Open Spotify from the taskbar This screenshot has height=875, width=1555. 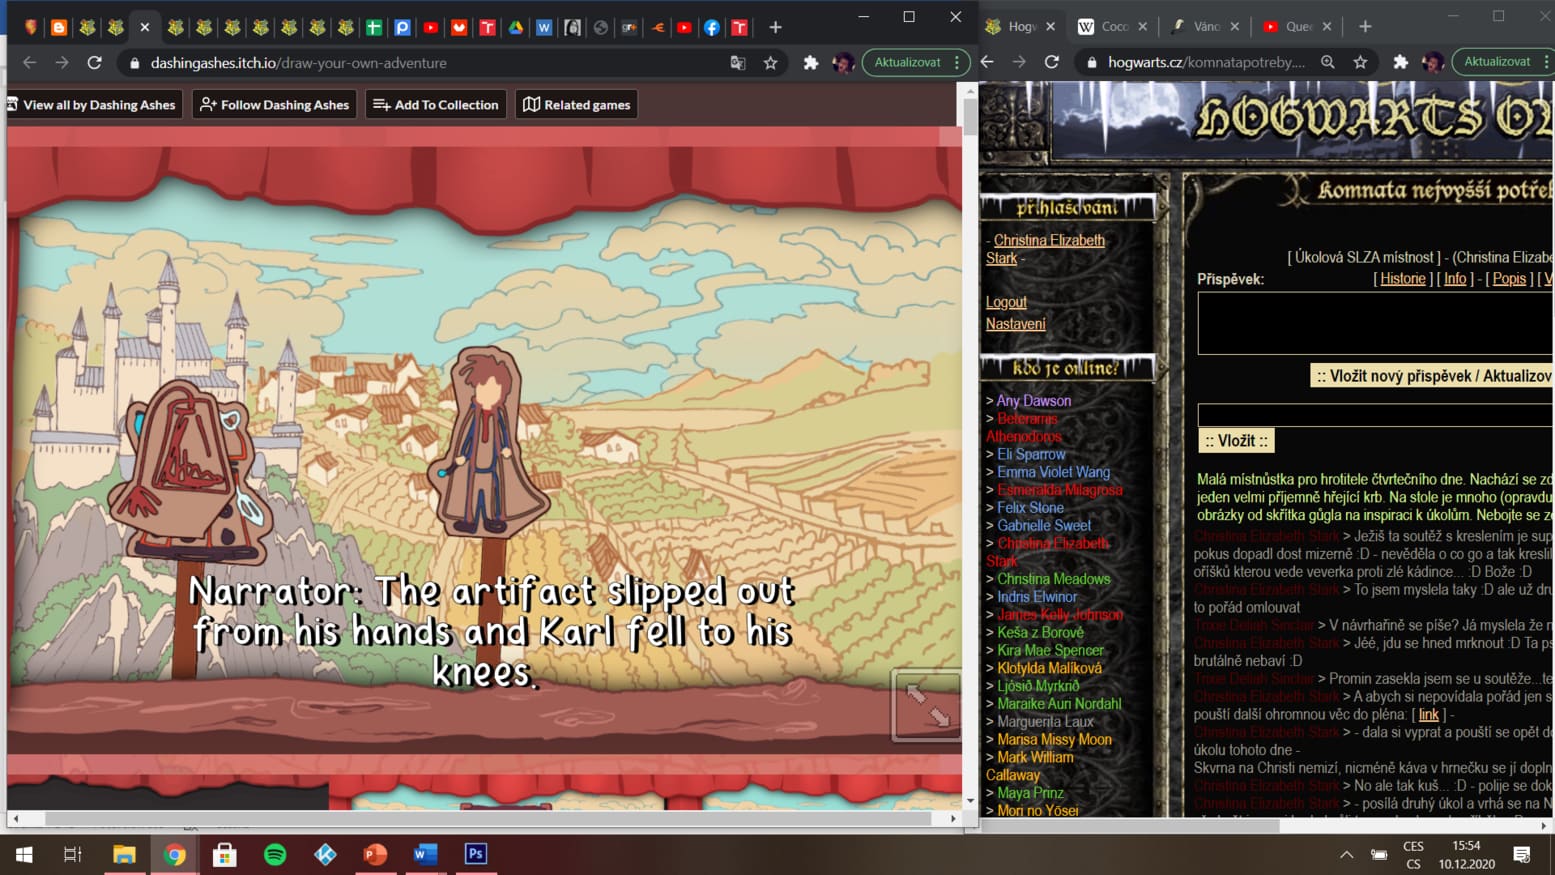click(275, 854)
